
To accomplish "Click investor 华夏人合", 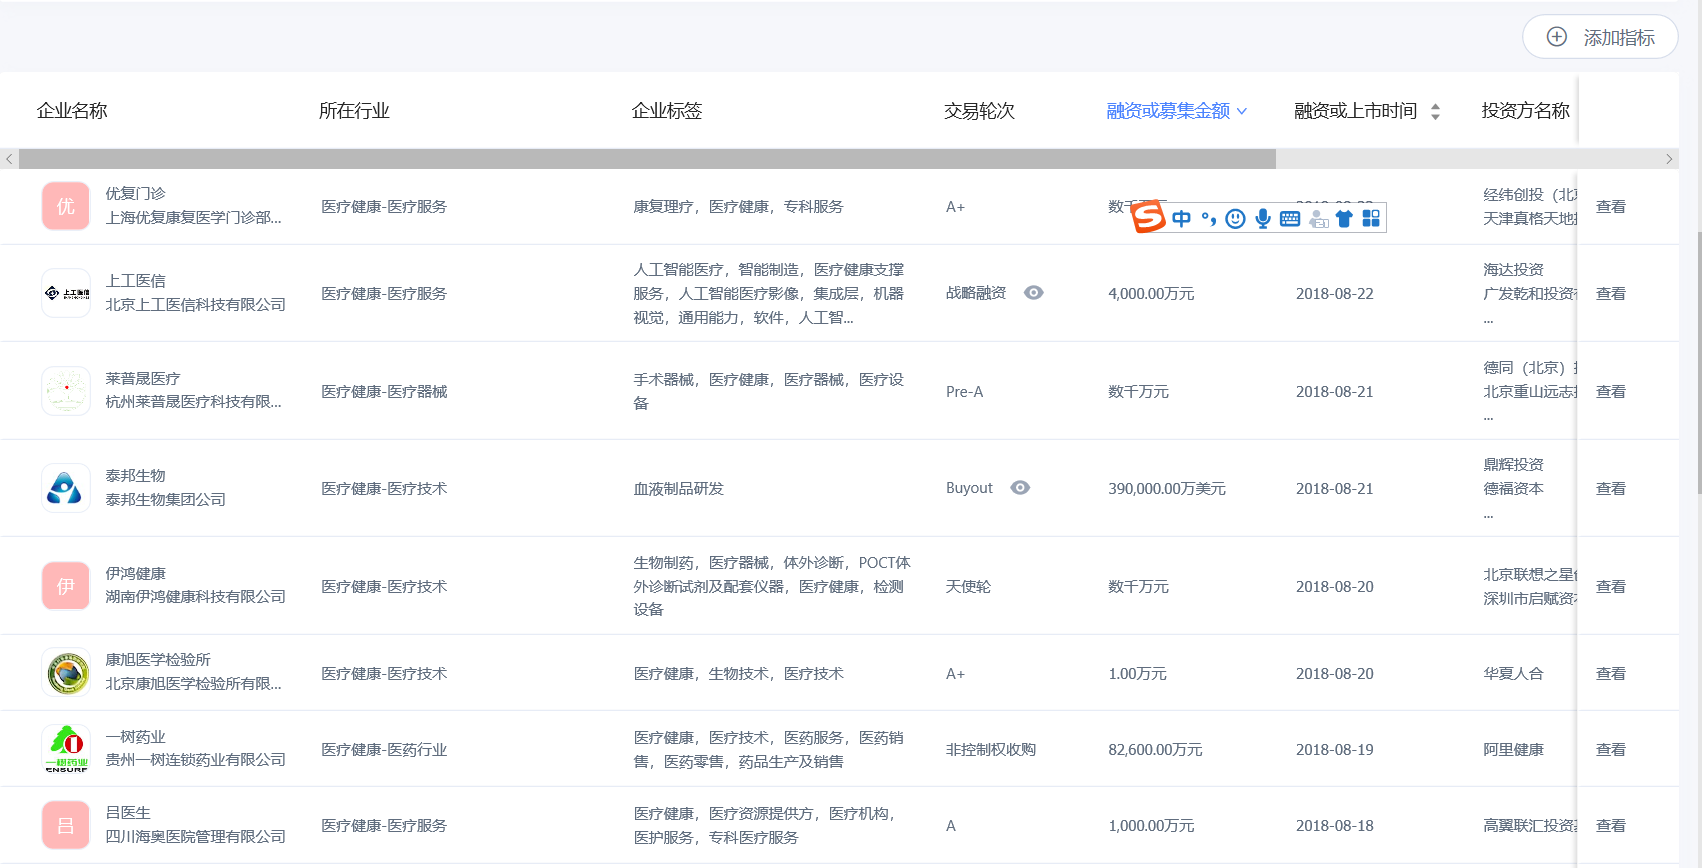I will tap(1513, 673).
